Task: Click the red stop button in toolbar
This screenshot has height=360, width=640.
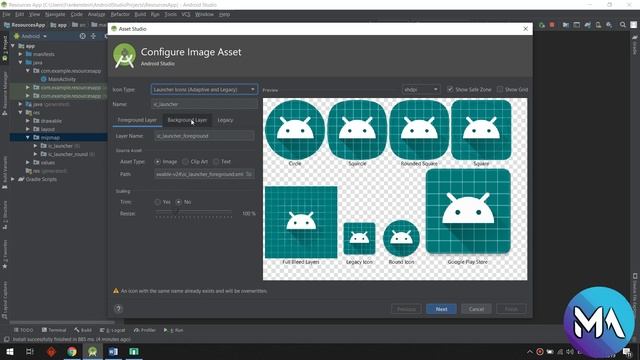Action: pyautogui.click(x=552, y=25)
